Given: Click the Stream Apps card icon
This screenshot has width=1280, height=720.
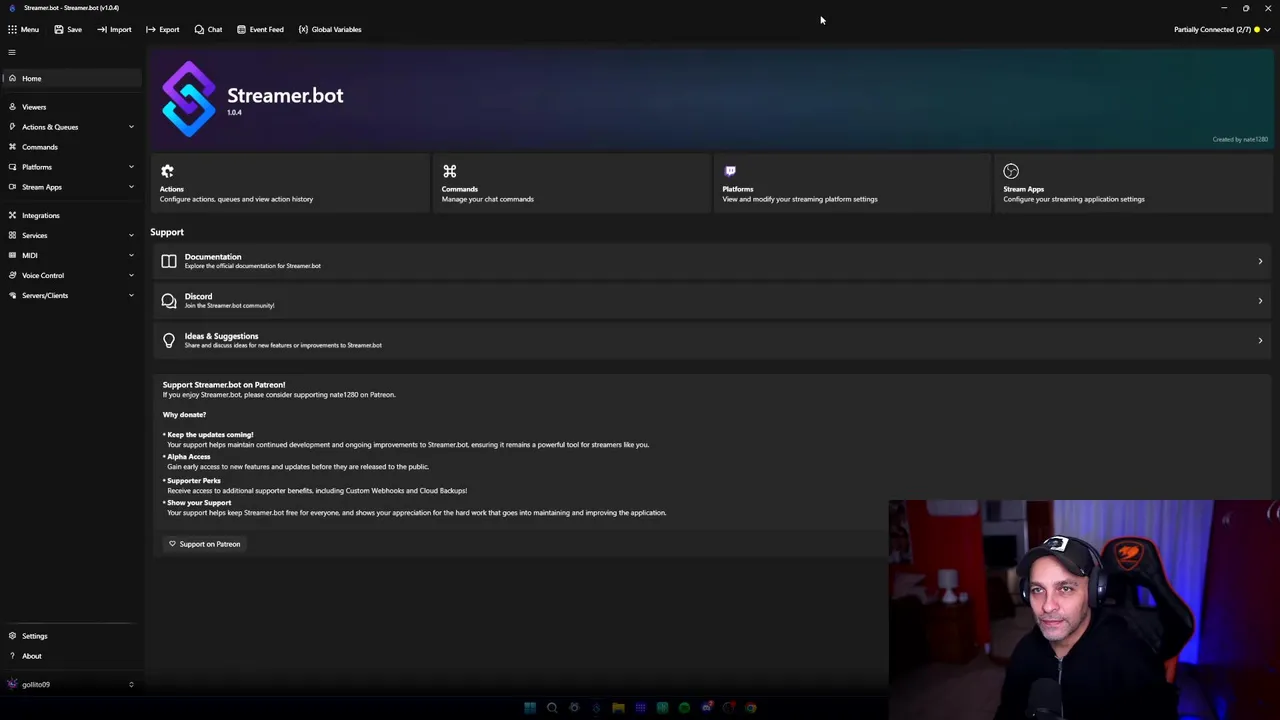Looking at the screenshot, I should [x=1011, y=171].
